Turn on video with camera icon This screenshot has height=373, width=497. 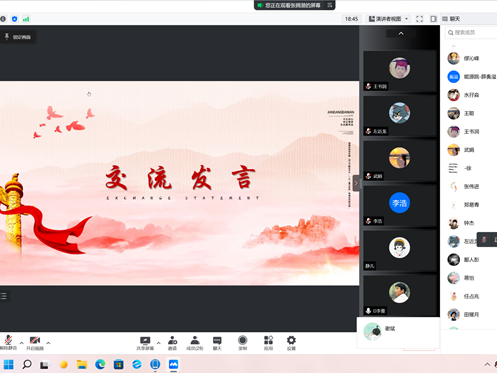[35, 343]
